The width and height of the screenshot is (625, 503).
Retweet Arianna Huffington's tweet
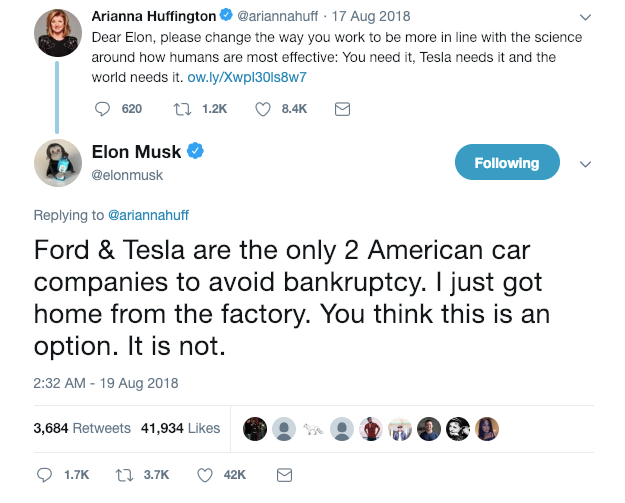tap(181, 109)
